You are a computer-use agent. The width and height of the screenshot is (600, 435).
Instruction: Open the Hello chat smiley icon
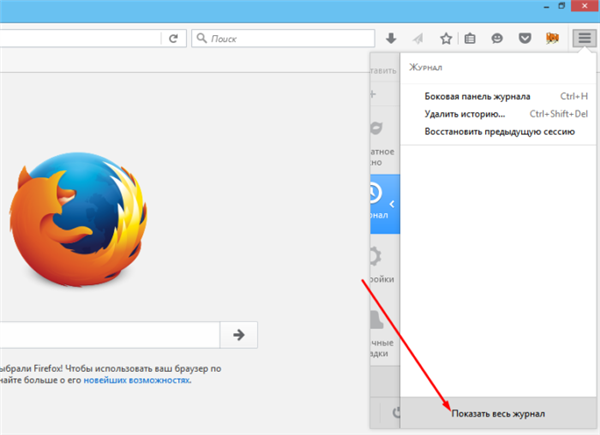497,38
